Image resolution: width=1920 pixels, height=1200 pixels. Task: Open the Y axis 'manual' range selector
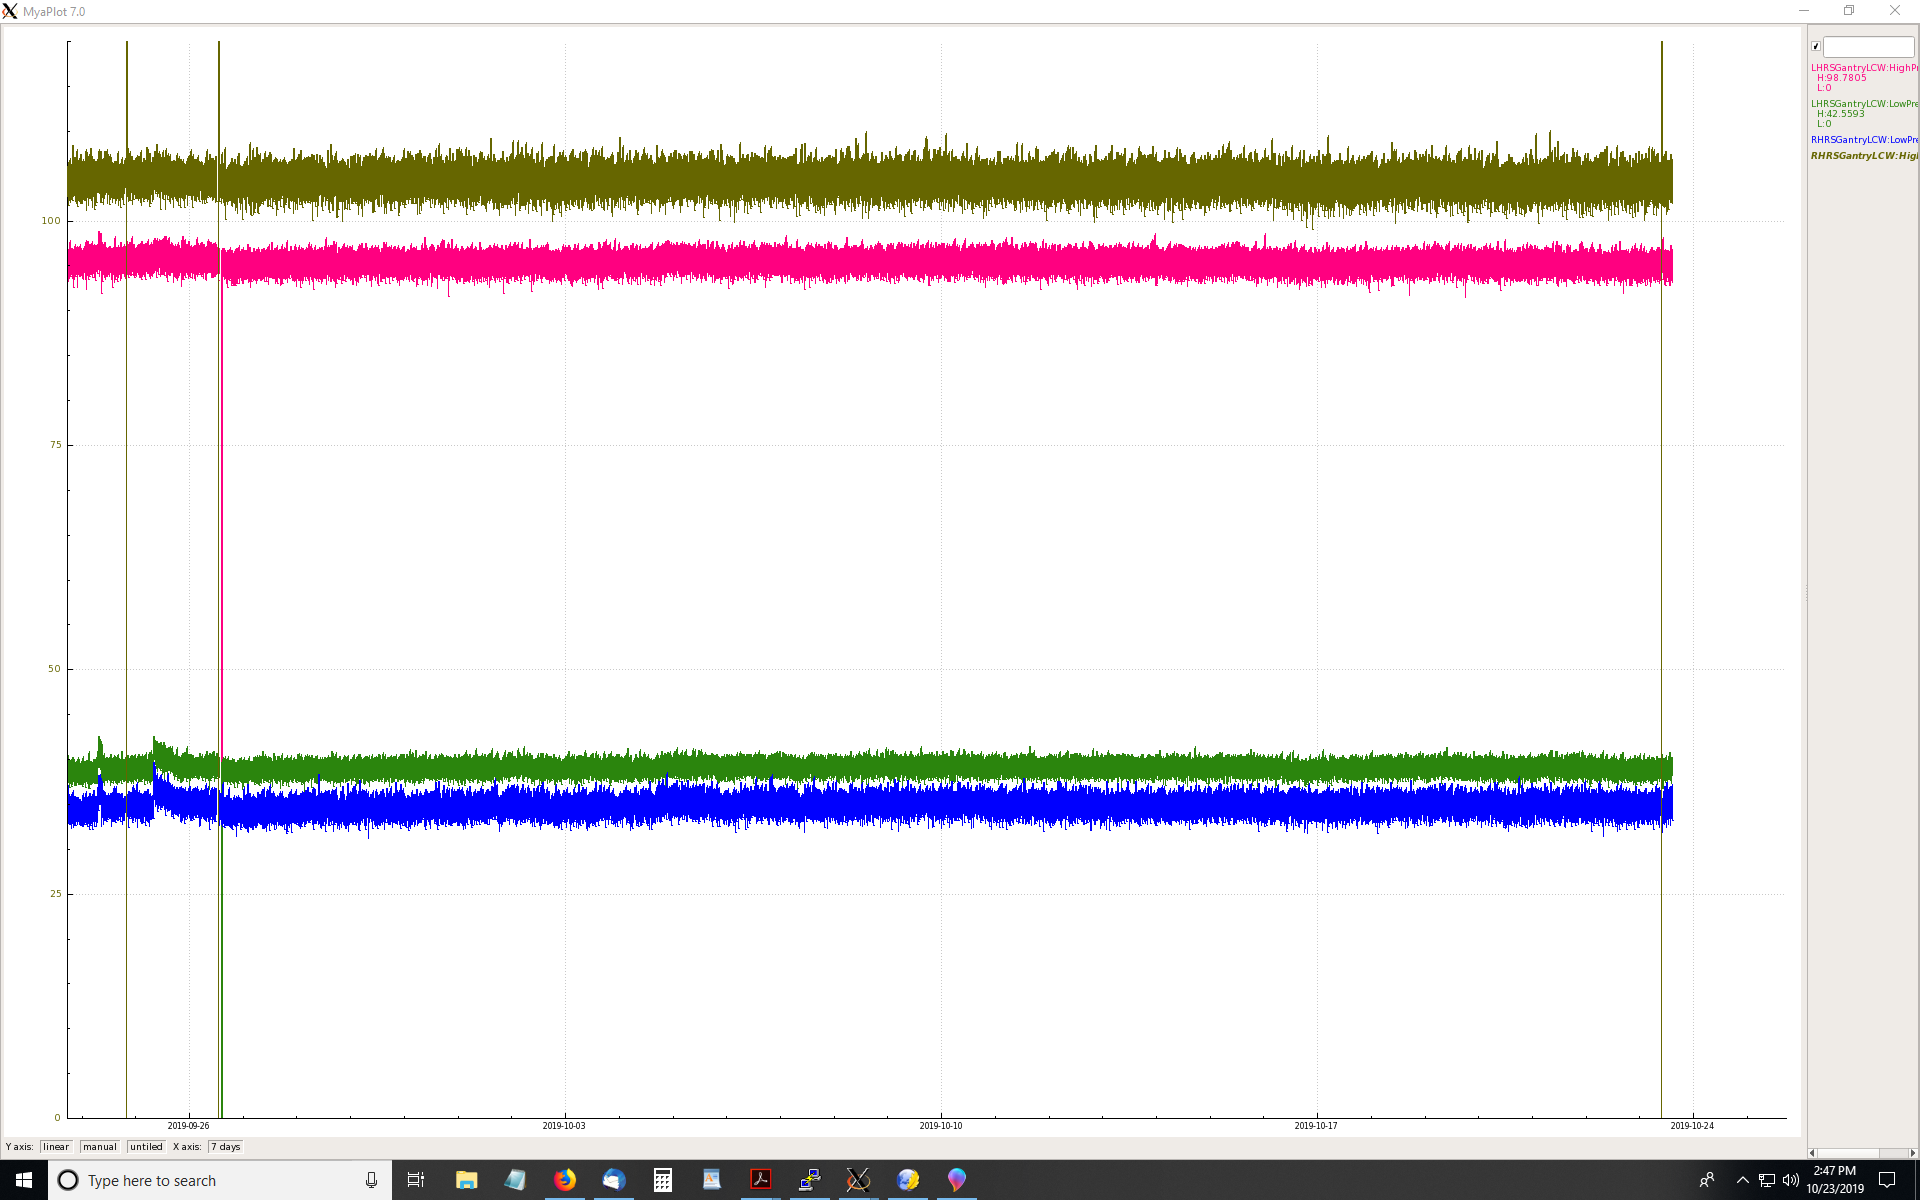100,1147
